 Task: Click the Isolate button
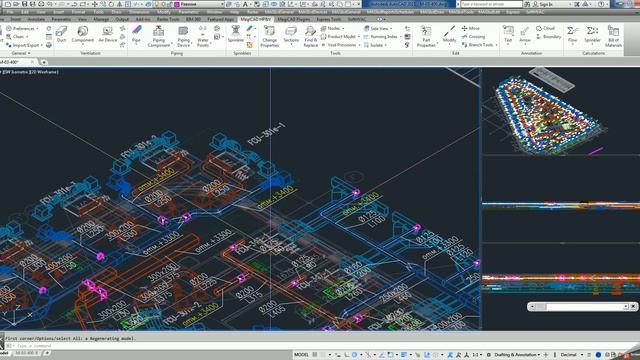[375, 45]
